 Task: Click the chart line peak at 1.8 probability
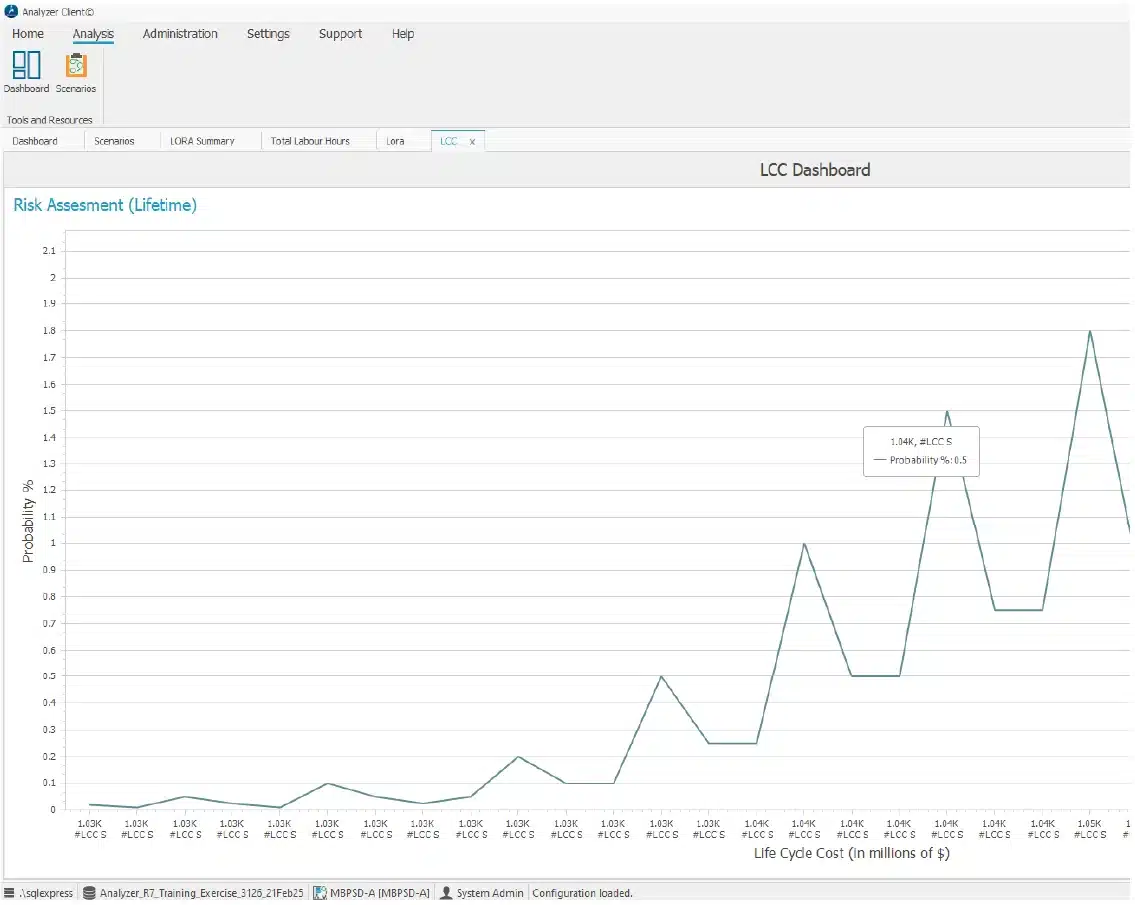[1089, 332]
